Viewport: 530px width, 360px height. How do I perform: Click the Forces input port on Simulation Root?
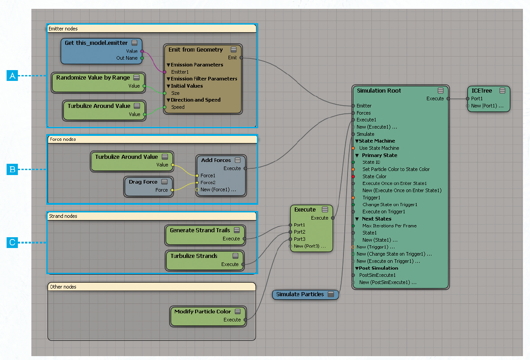click(353, 113)
